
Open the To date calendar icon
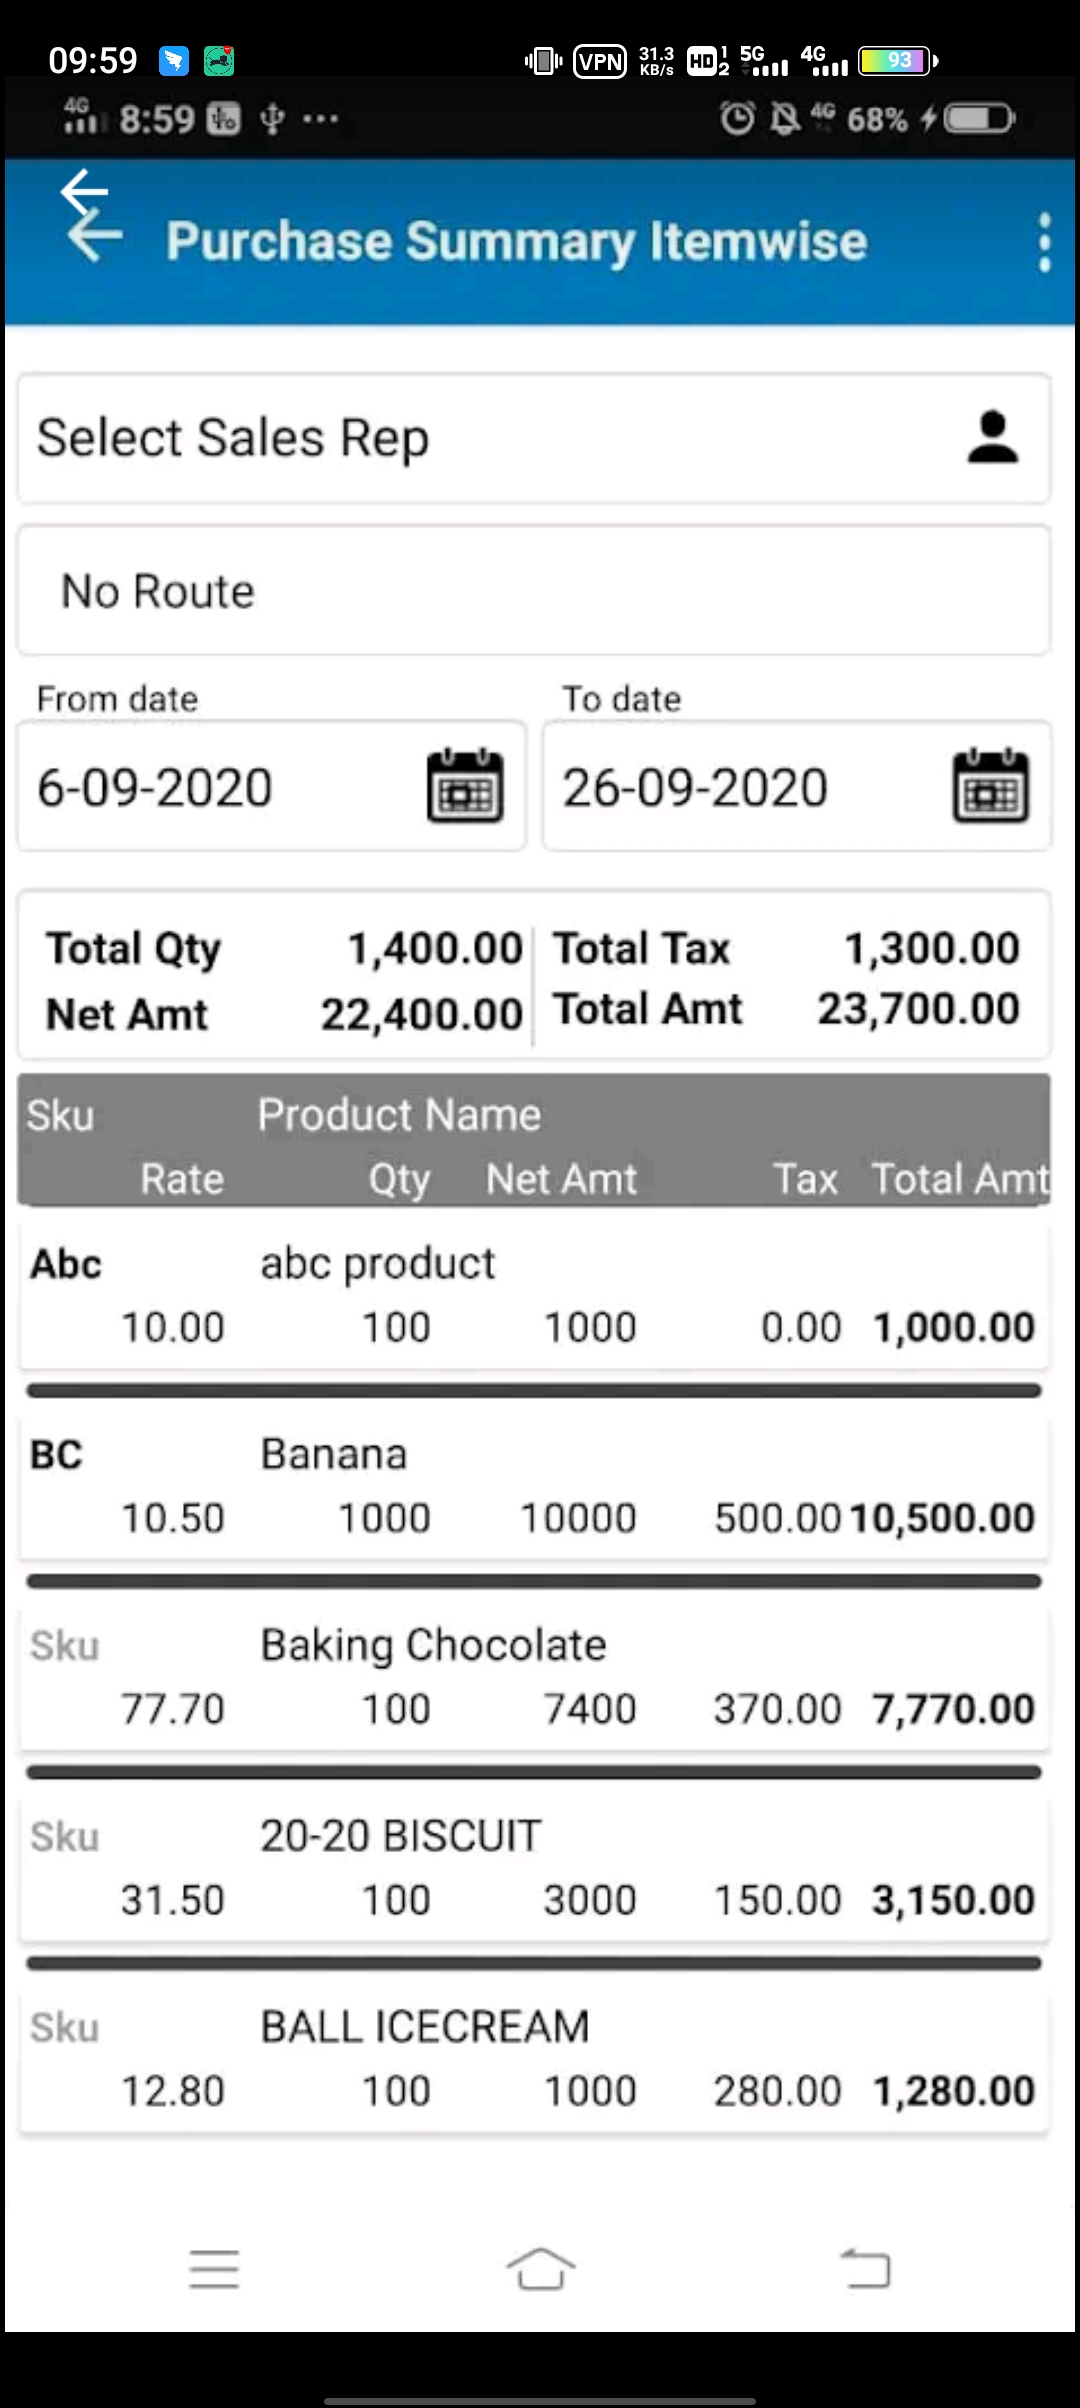coord(990,787)
